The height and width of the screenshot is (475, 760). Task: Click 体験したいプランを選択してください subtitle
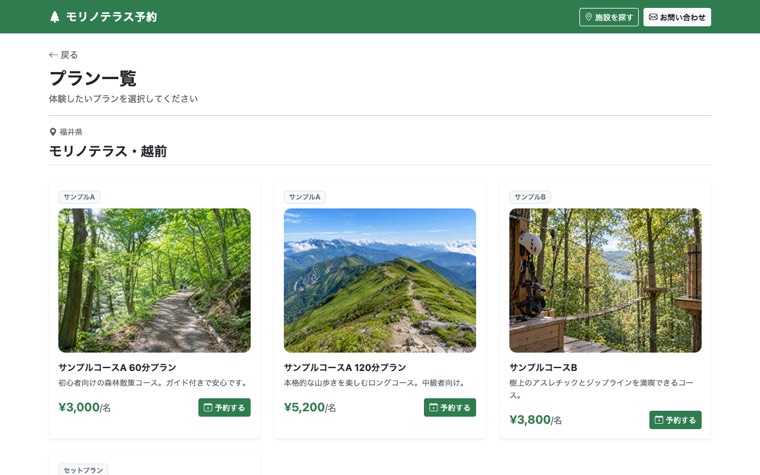[x=123, y=99]
